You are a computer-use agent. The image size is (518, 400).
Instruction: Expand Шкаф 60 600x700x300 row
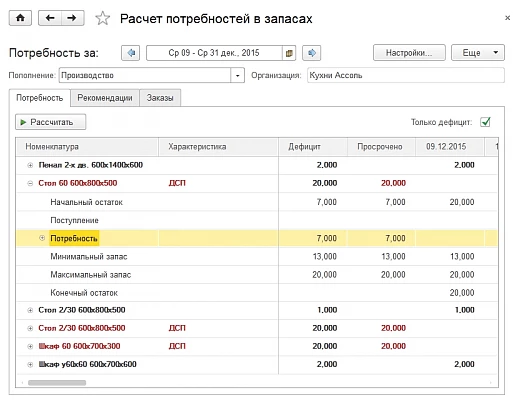pyautogui.click(x=30, y=346)
